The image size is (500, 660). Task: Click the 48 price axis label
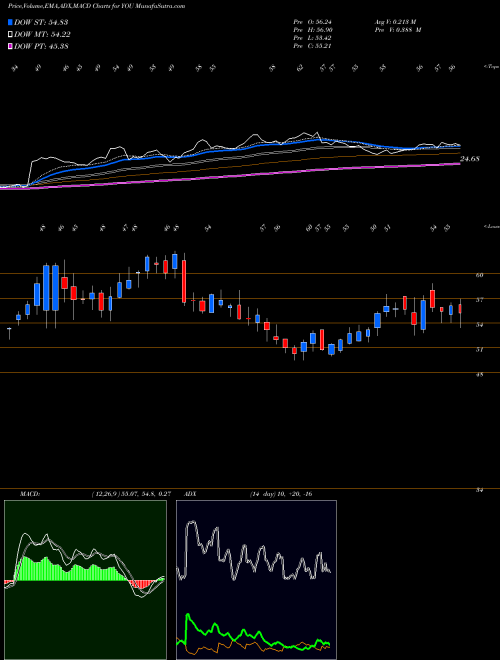coord(479,374)
